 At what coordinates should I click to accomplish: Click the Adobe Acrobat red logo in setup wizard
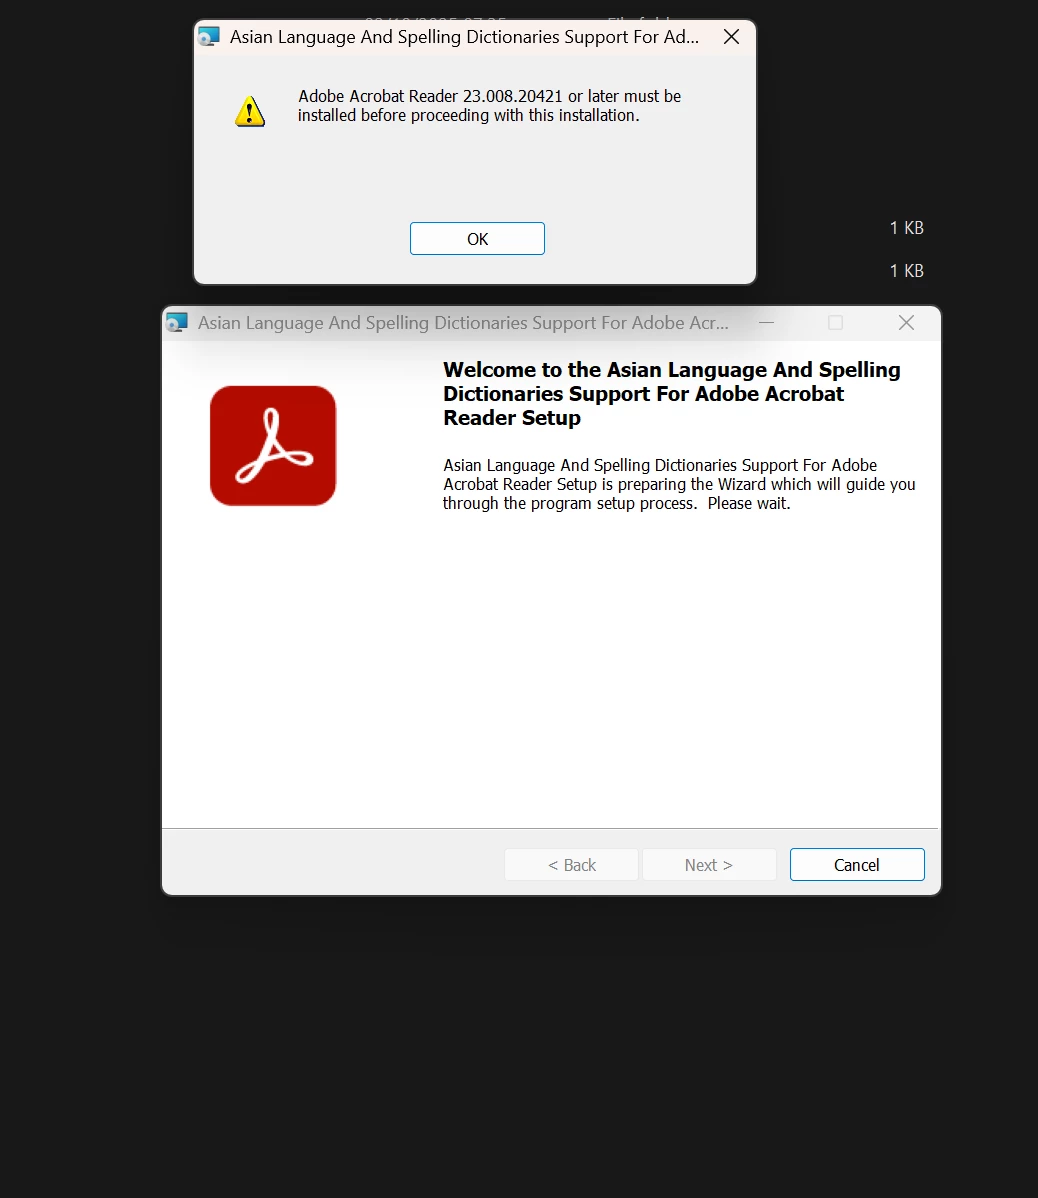click(273, 445)
